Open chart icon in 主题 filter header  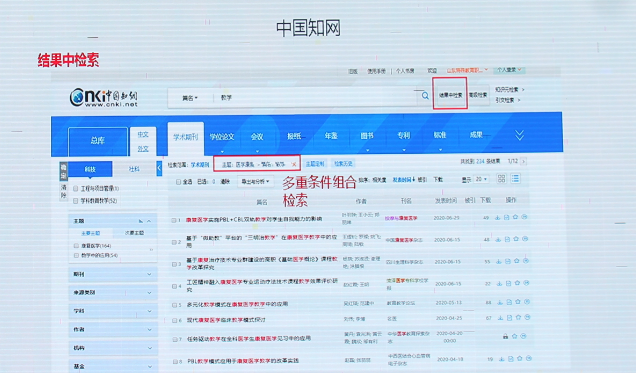[140, 221]
